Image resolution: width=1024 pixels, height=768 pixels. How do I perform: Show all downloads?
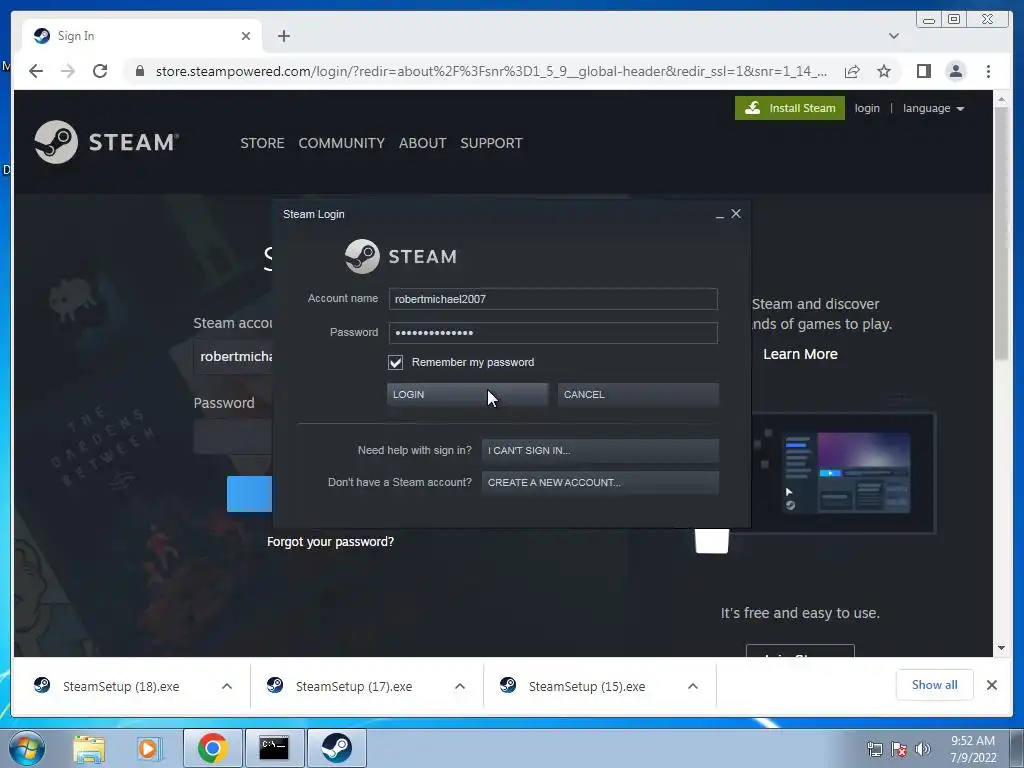tap(935, 685)
